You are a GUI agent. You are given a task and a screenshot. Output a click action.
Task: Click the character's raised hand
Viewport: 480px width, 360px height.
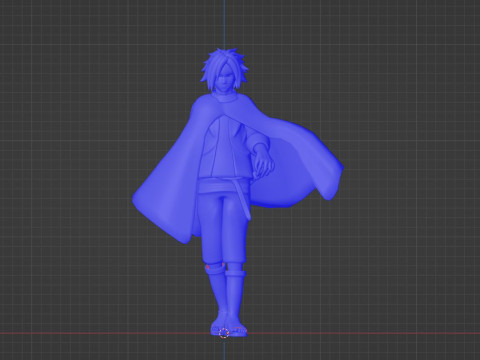tap(264, 162)
